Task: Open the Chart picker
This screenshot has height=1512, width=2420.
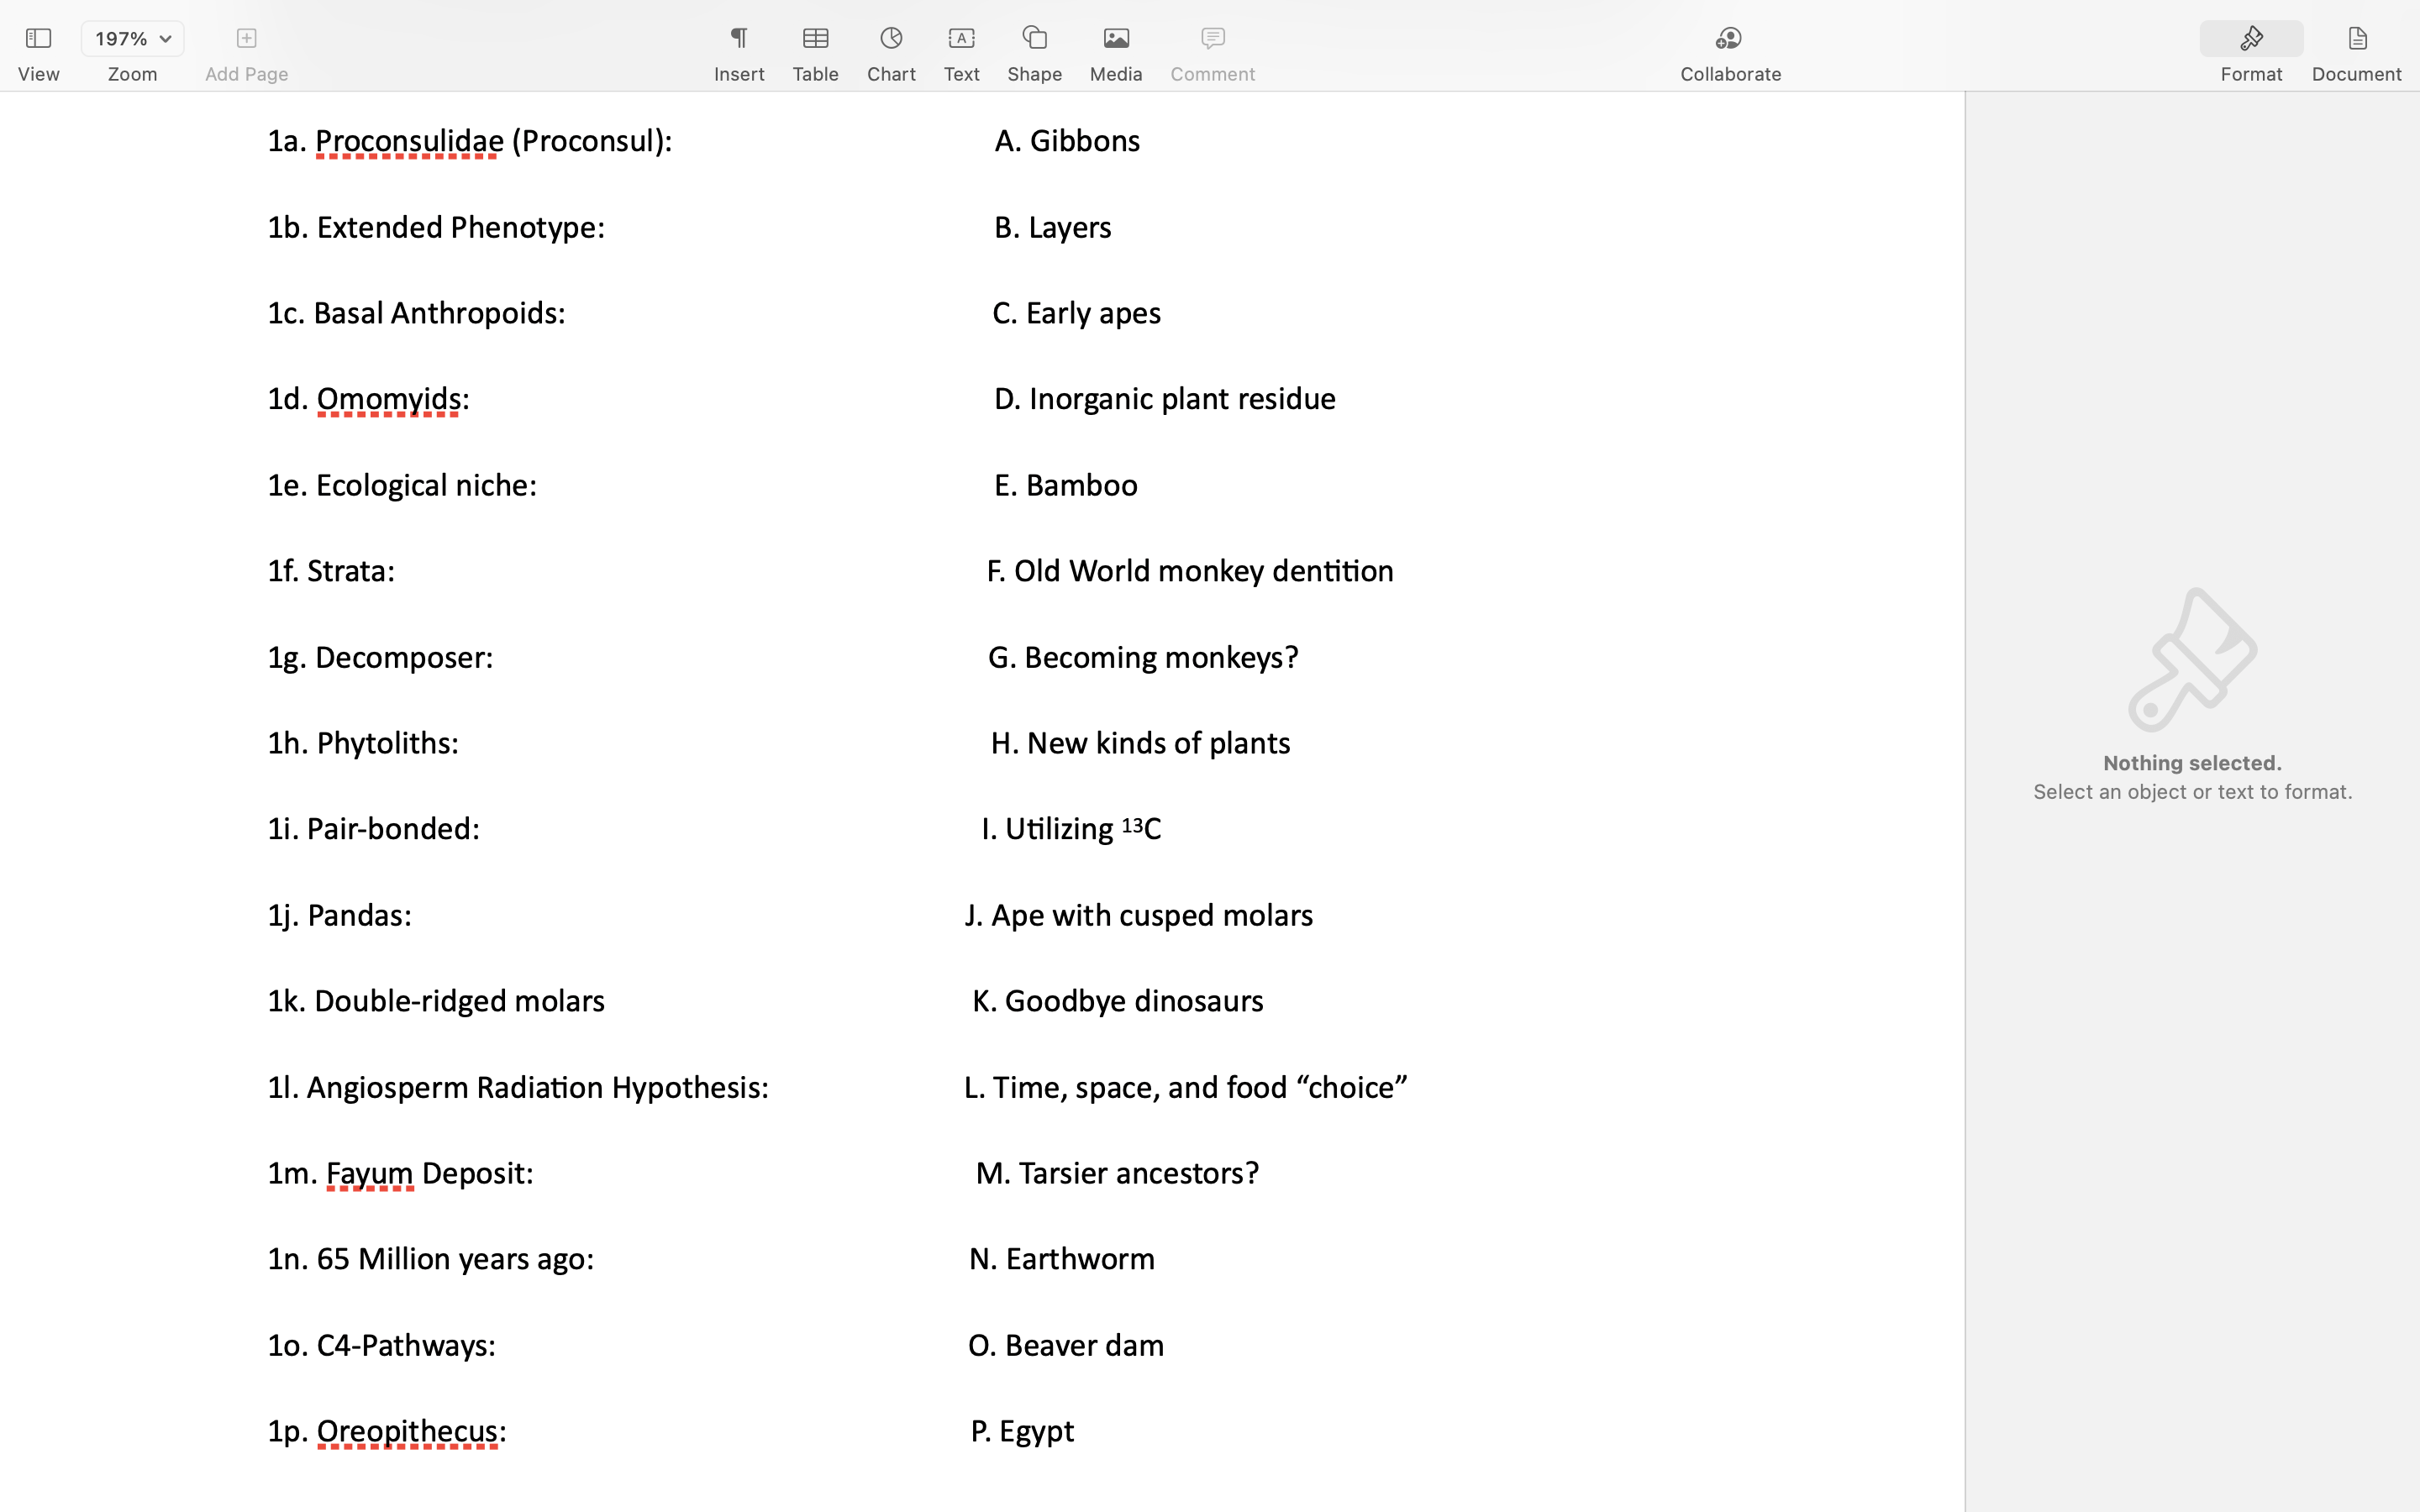Action: pyautogui.click(x=890, y=39)
